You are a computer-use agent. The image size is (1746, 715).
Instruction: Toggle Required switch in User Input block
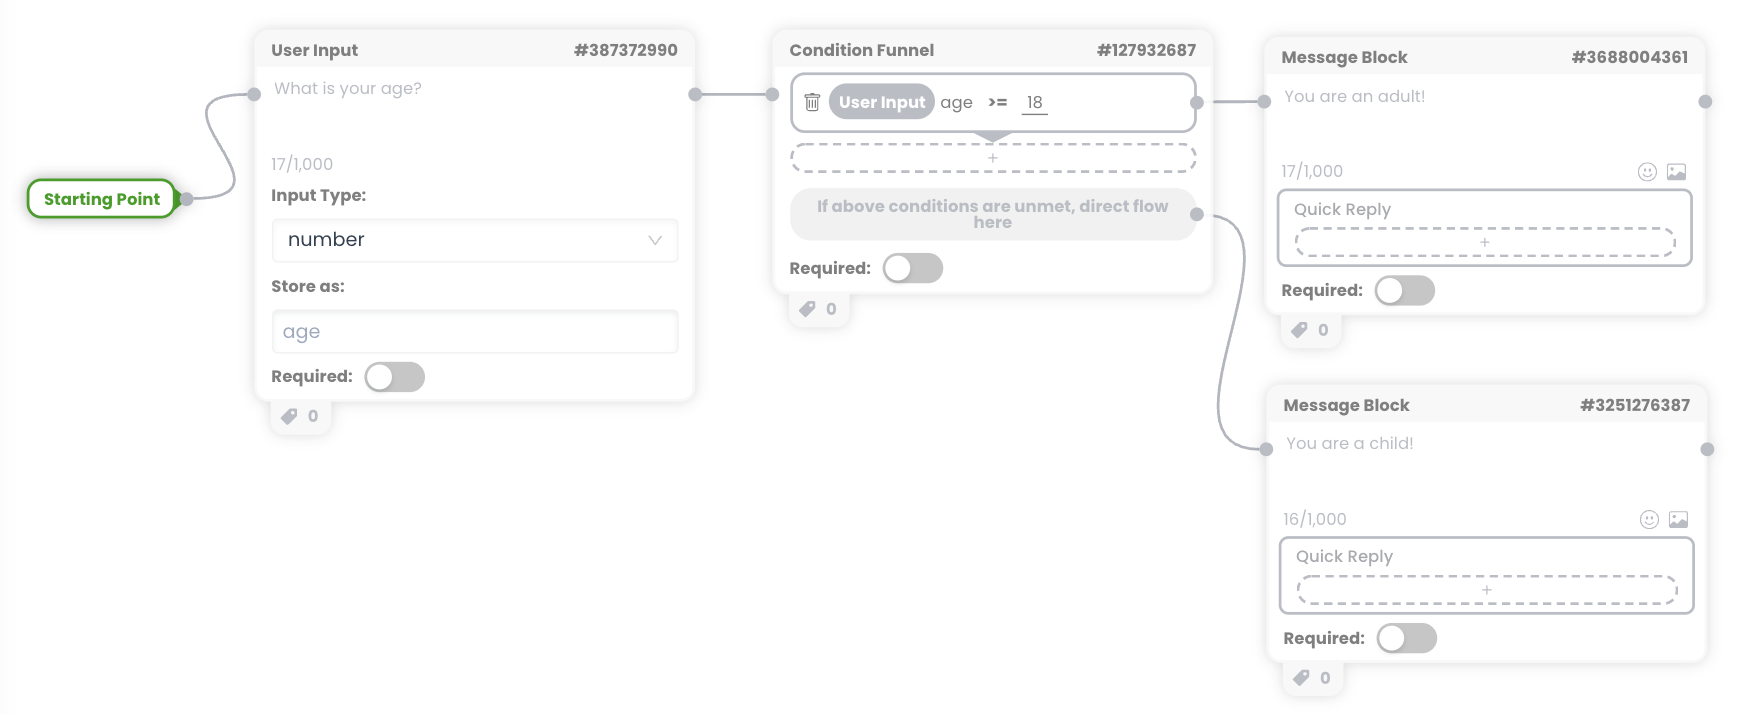pyautogui.click(x=395, y=377)
